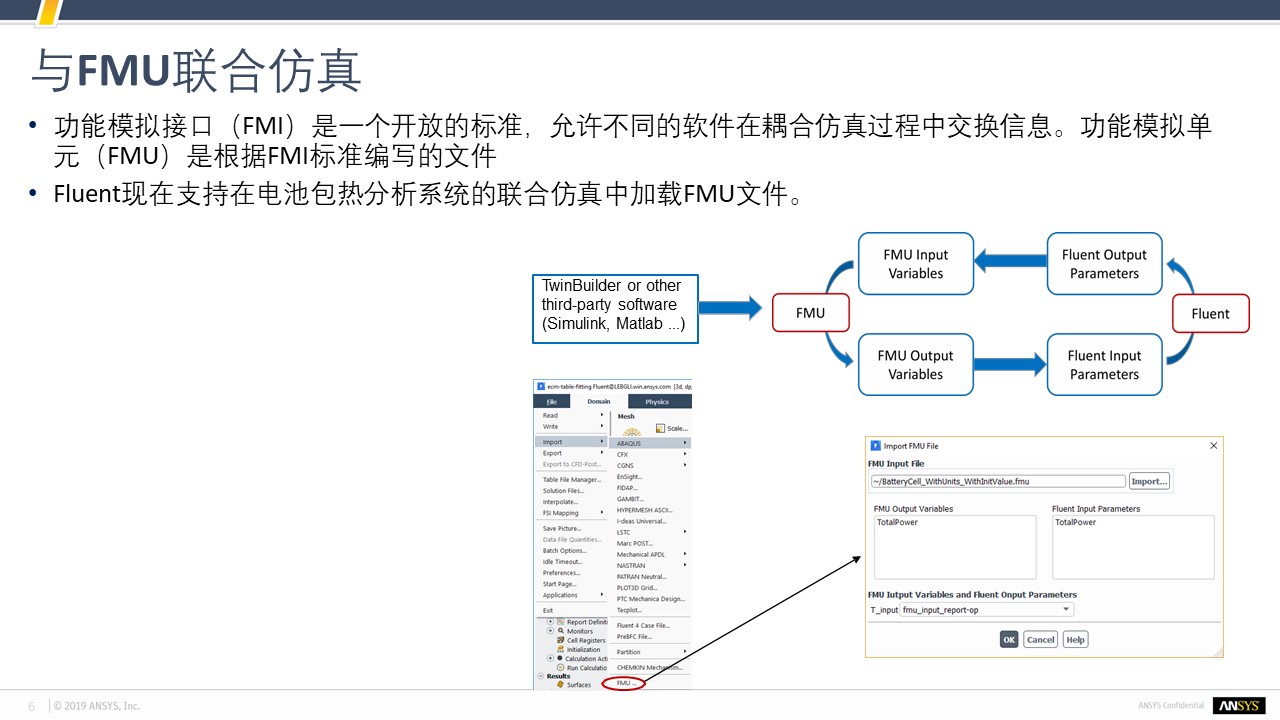Click the Cell Registers tree icon
Viewport: 1280px width, 720px height.
(561, 640)
